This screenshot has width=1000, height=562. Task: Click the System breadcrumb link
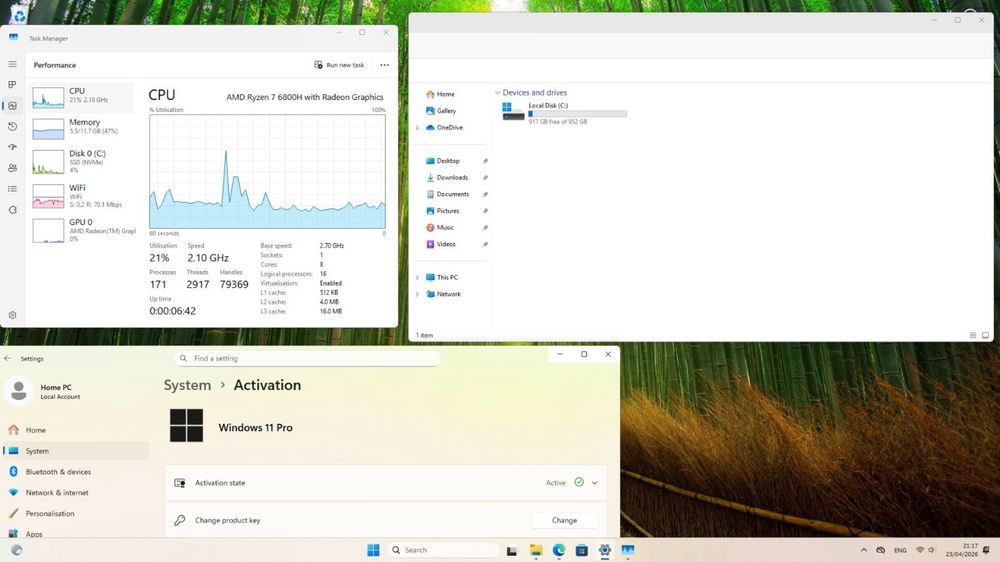coord(187,385)
